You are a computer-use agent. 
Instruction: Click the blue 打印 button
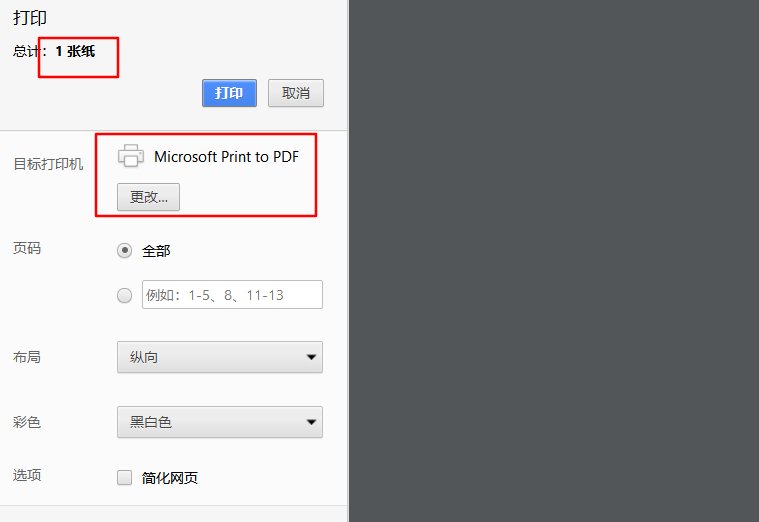(x=229, y=93)
